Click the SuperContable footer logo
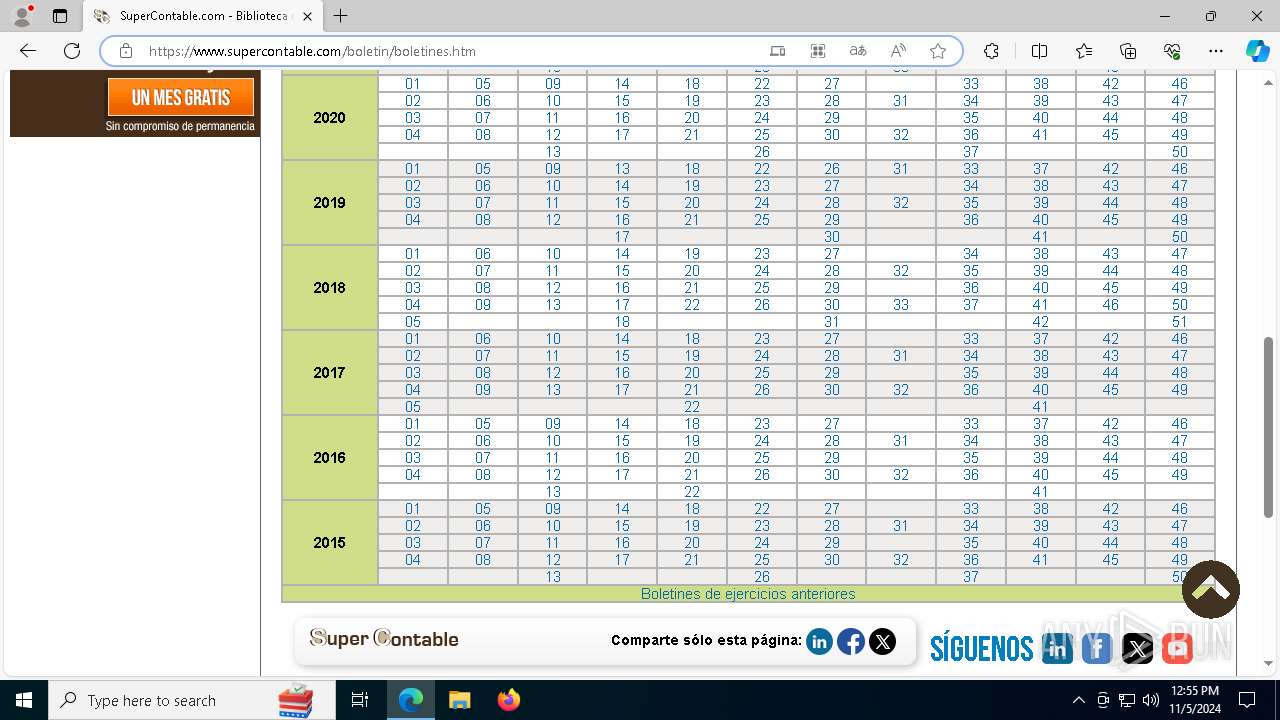Image resolution: width=1280 pixels, height=720 pixels. click(x=384, y=639)
